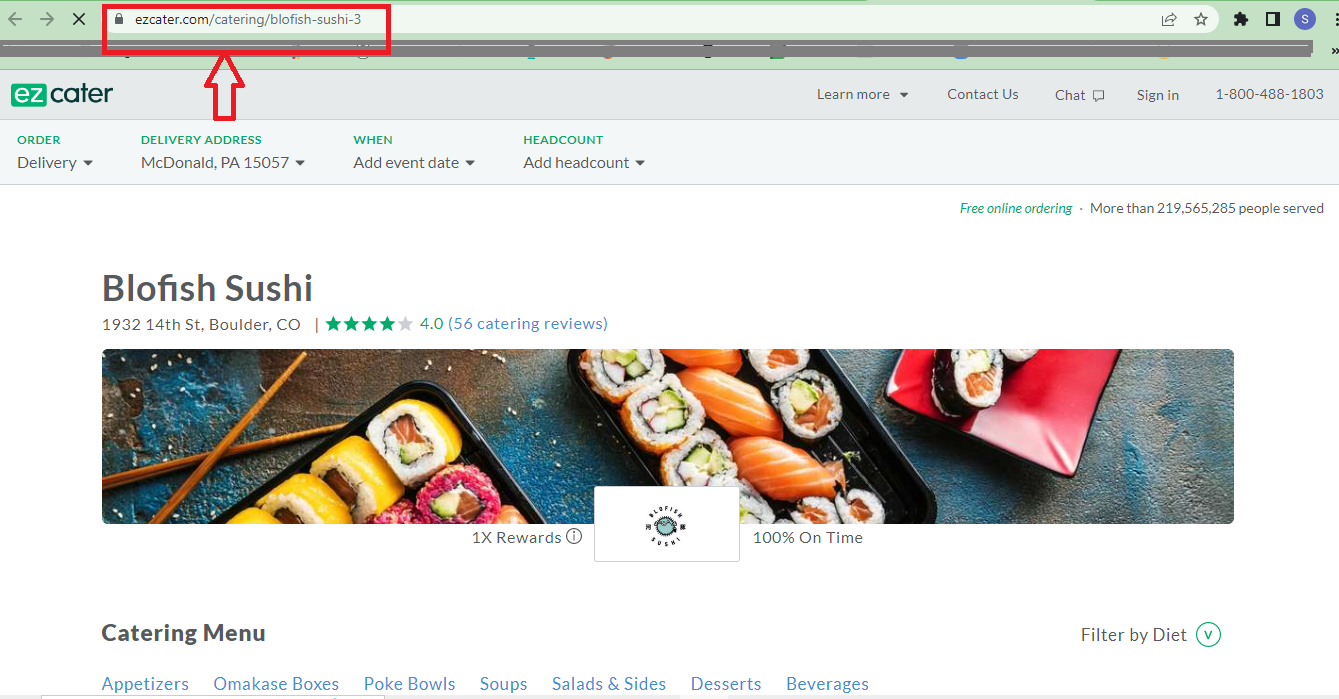Viewport: 1339px width, 699px height.
Task: Go to the ezCater home logo
Action: click(x=62, y=94)
